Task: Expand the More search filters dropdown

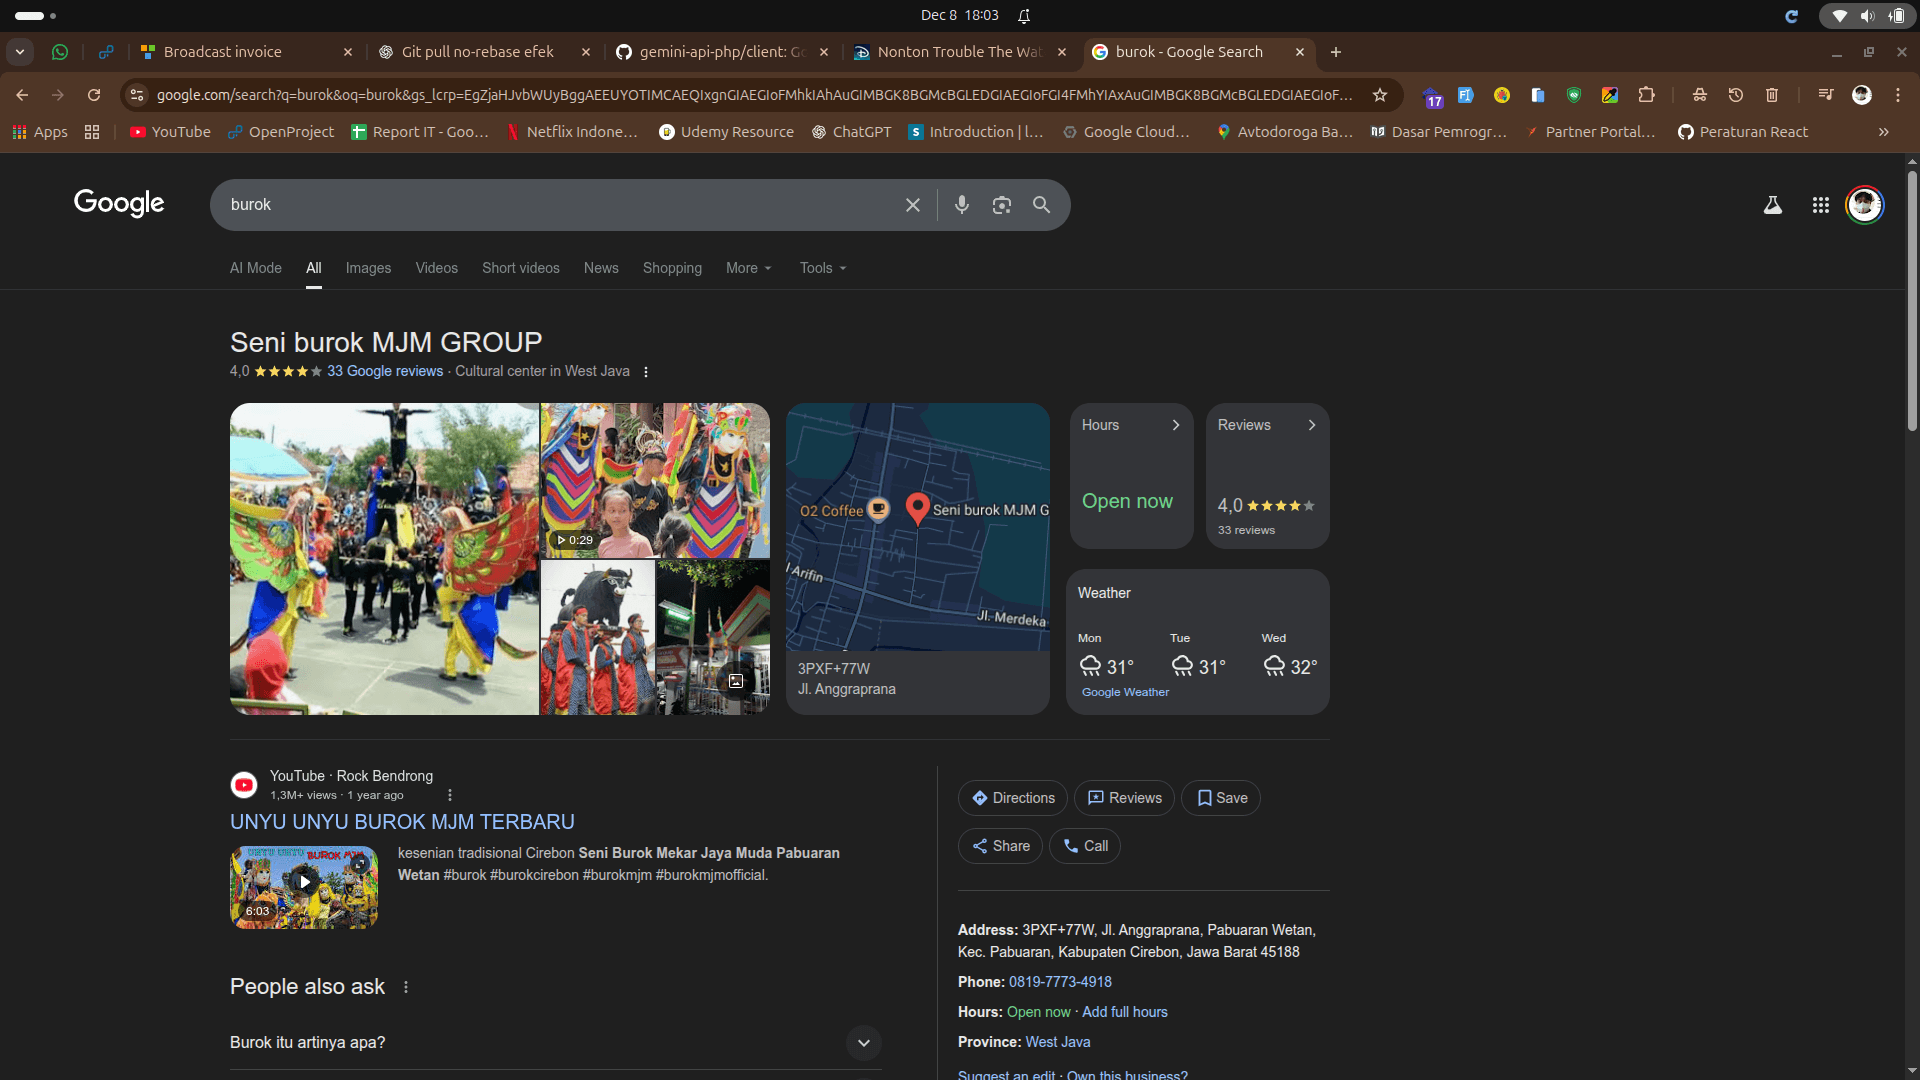Action: coord(749,268)
